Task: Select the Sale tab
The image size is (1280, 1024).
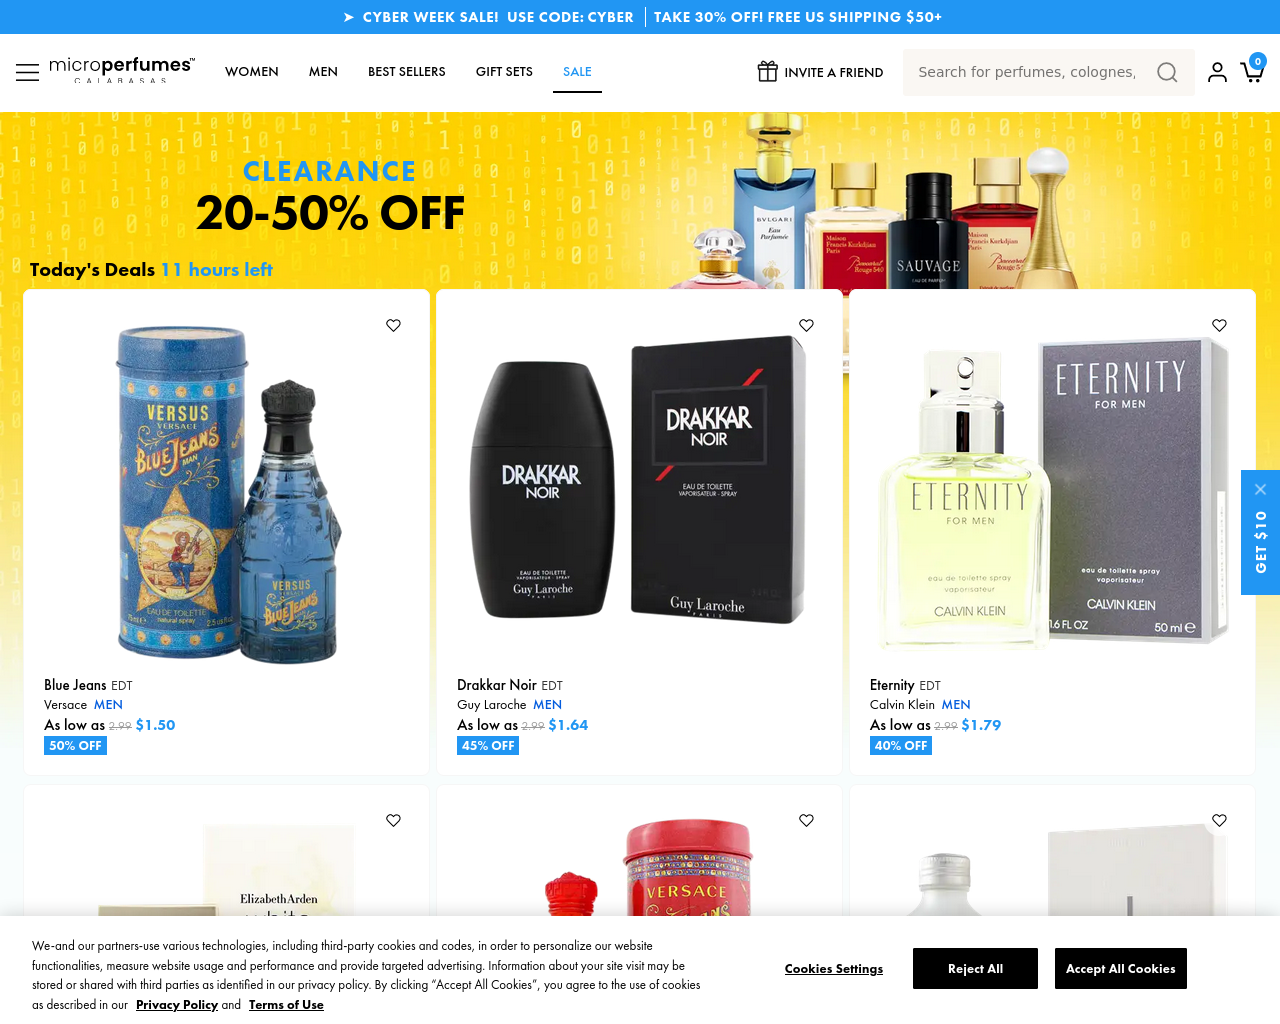Action: (x=577, y=72)
